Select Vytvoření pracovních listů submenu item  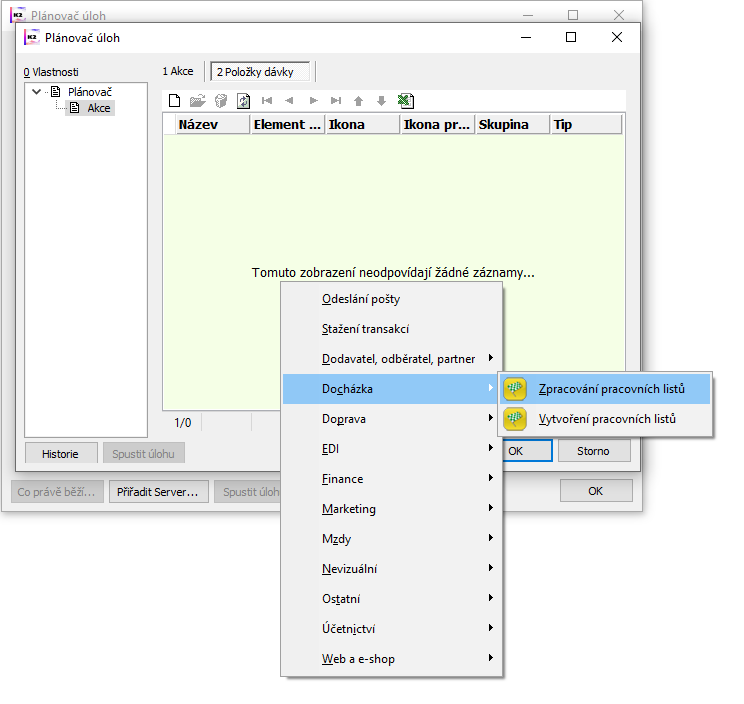point(605,419)
